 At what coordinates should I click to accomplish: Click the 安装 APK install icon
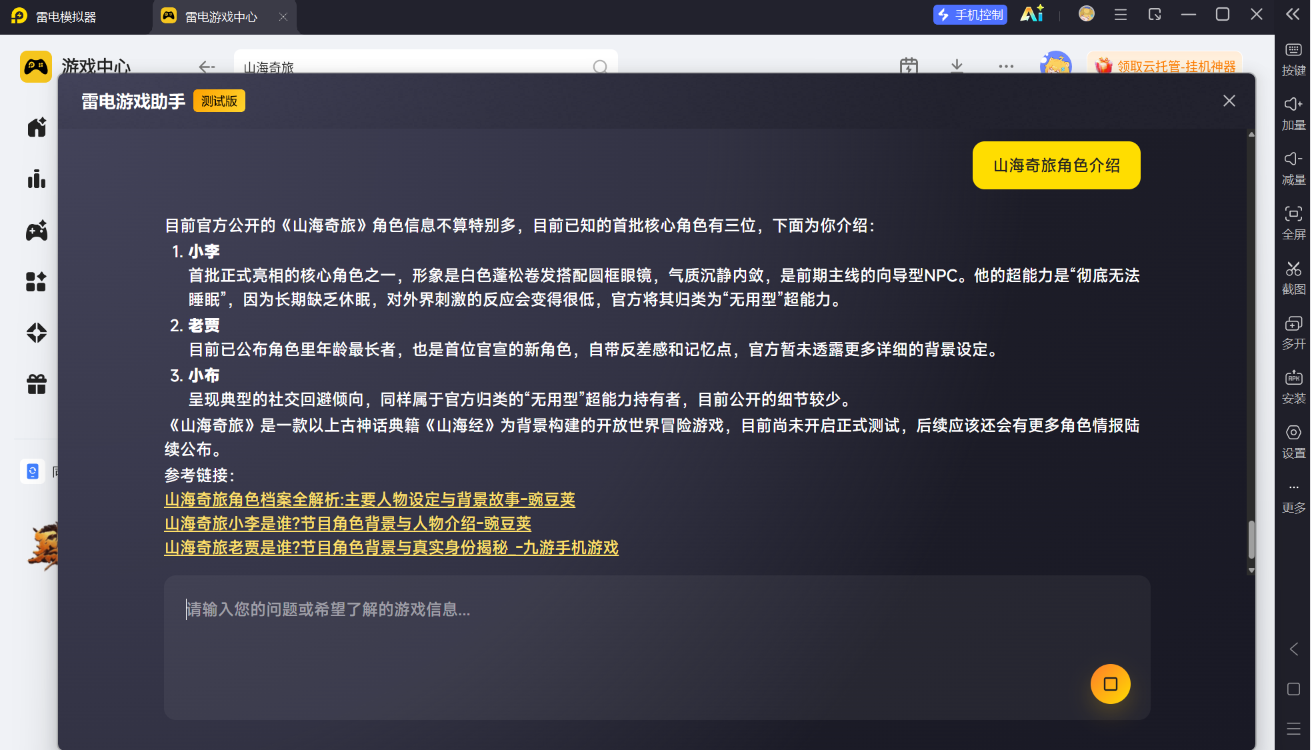coord(1293,387)
